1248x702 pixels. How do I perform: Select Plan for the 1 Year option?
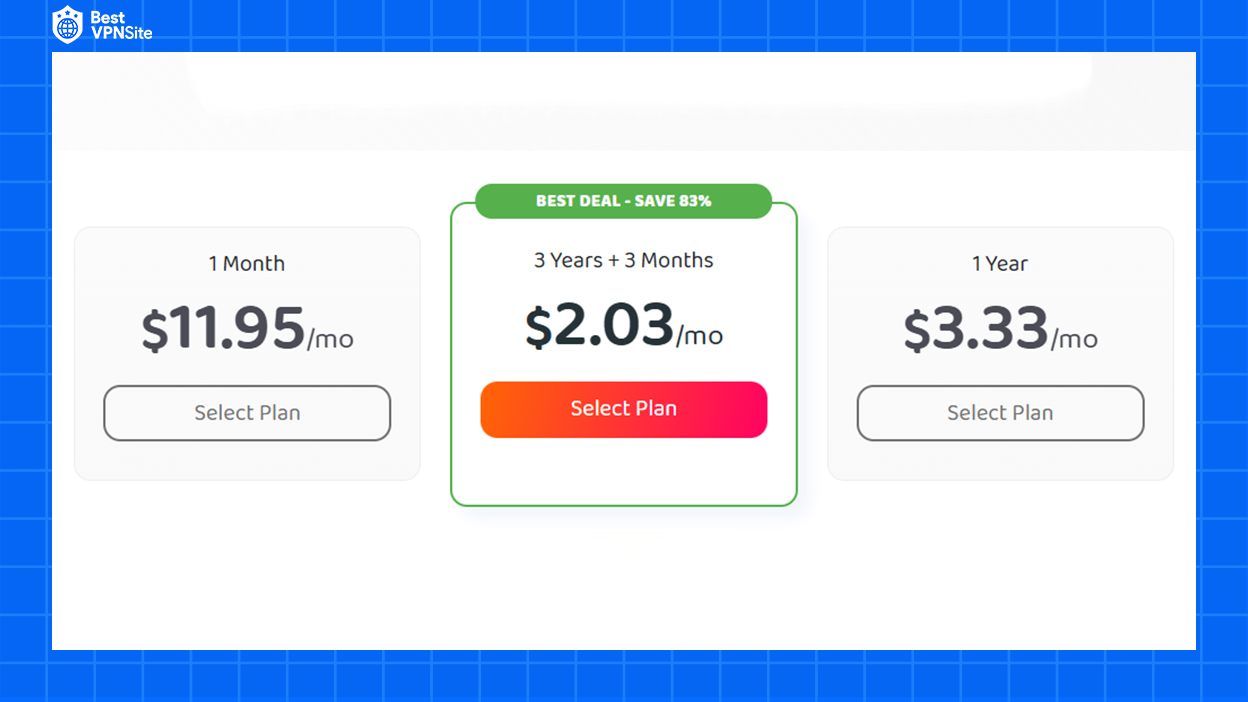(x=1000, y=413)
